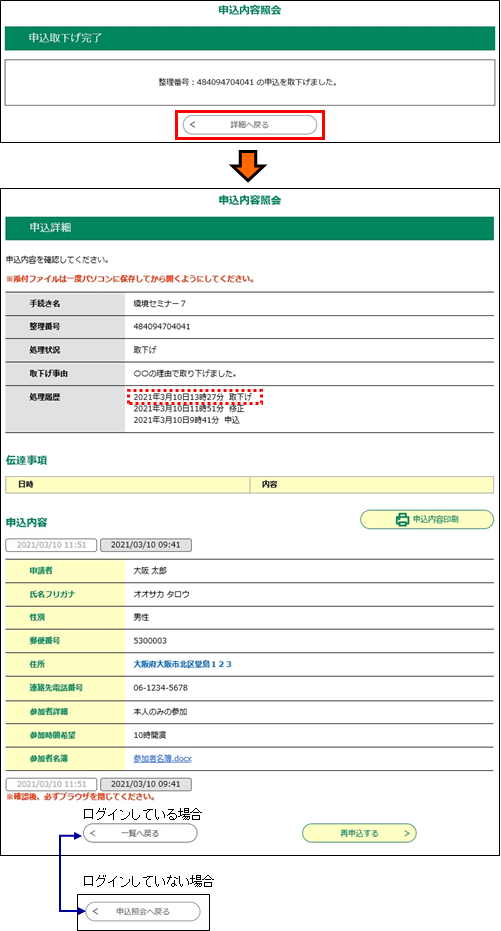Click the printer icon on 申込内容印刷
This screenshot has height=931, width=501.
(x=402, y=520)
